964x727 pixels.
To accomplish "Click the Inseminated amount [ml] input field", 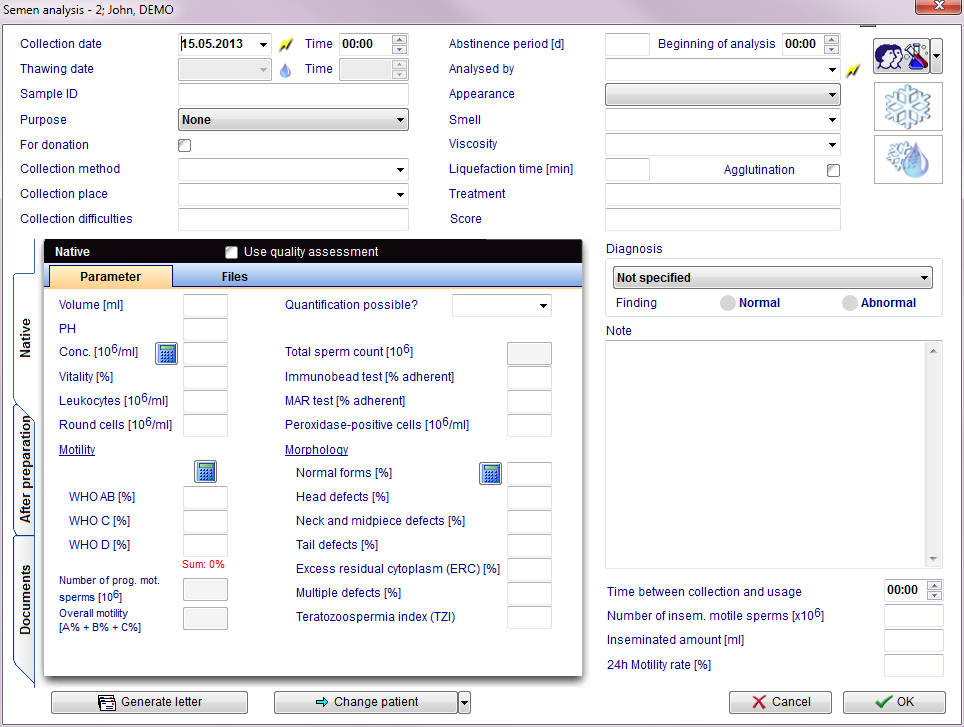I will pos(914,640).
